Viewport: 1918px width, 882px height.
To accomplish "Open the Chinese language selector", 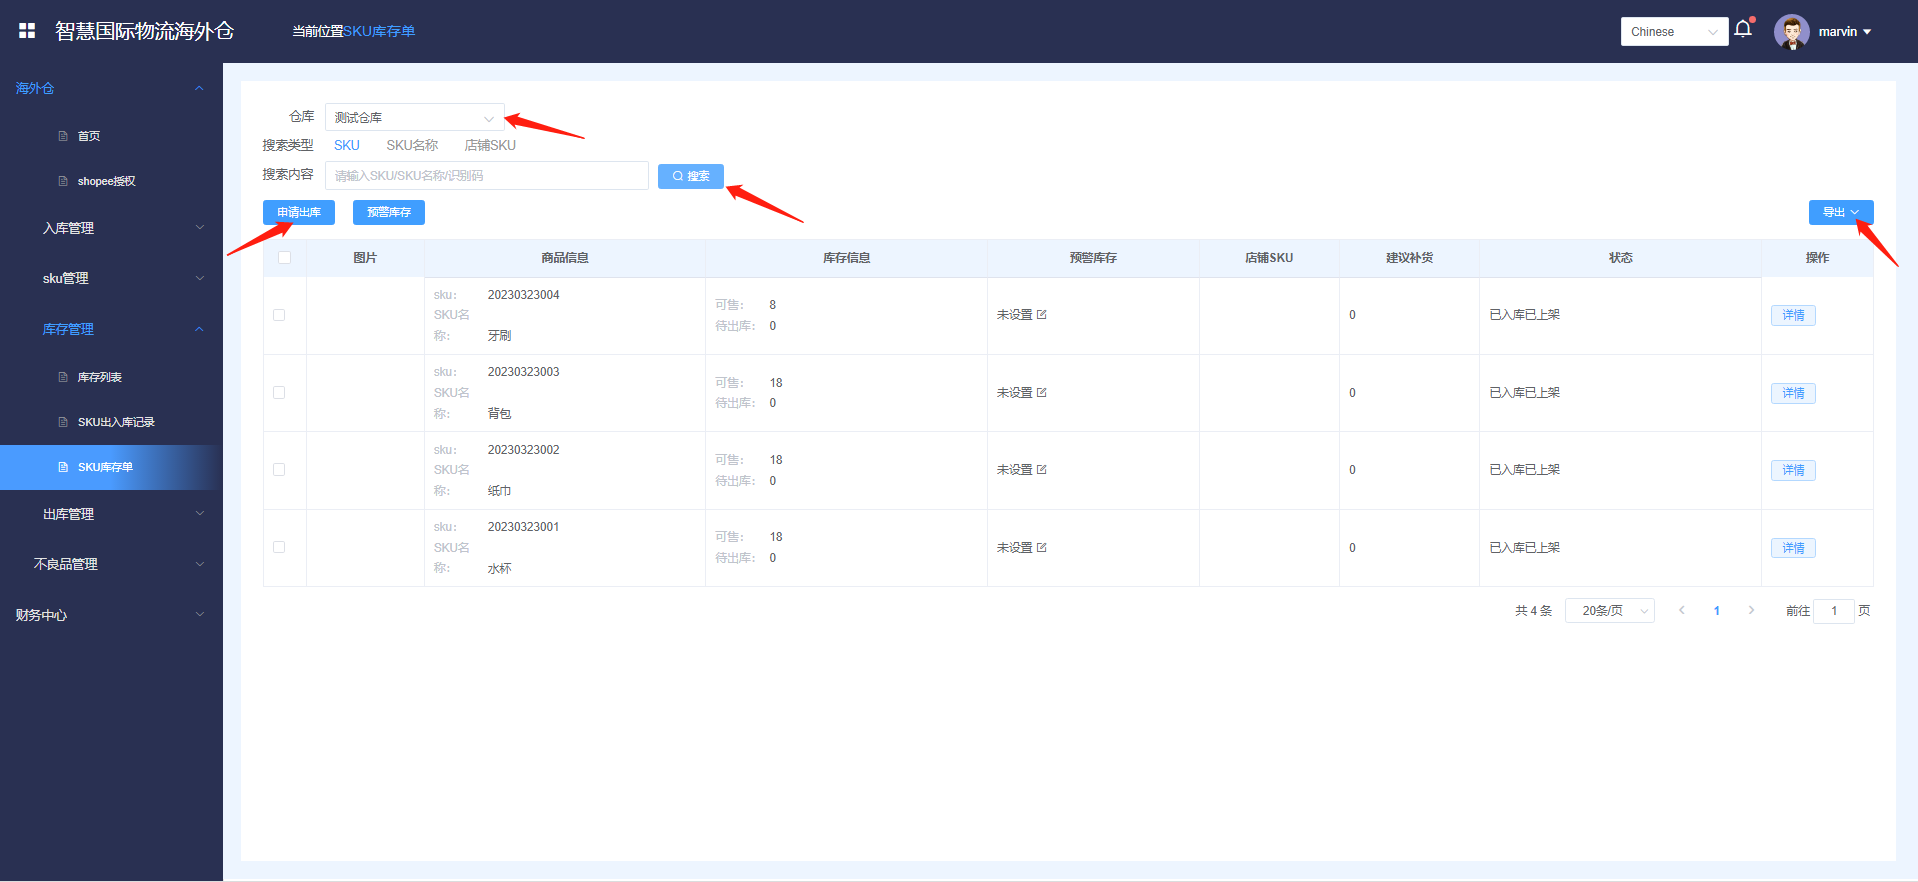I will [1673, 32].
